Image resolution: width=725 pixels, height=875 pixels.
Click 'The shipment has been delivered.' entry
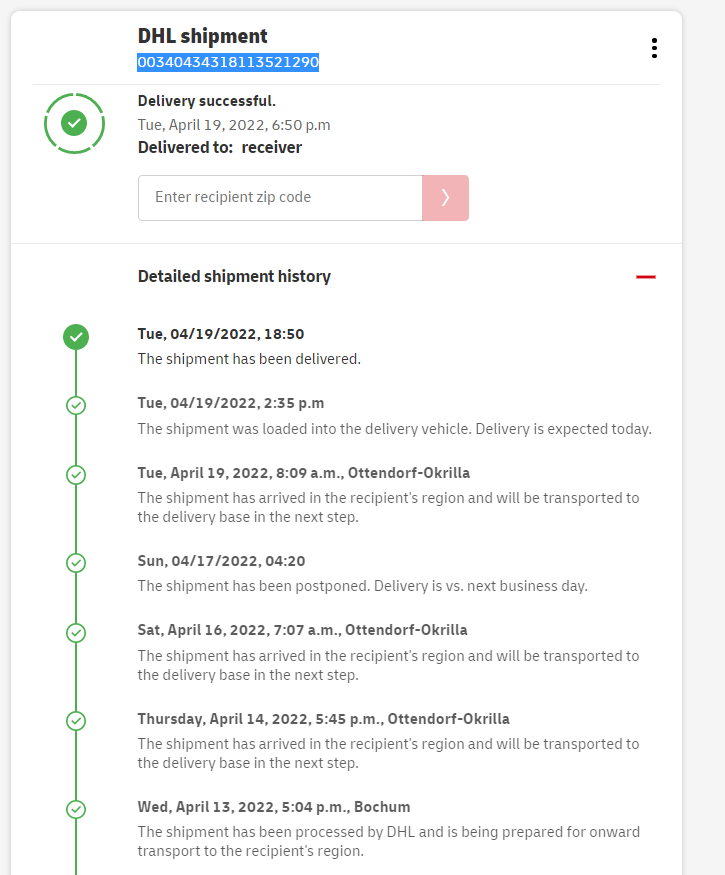(x=249, y=359)
